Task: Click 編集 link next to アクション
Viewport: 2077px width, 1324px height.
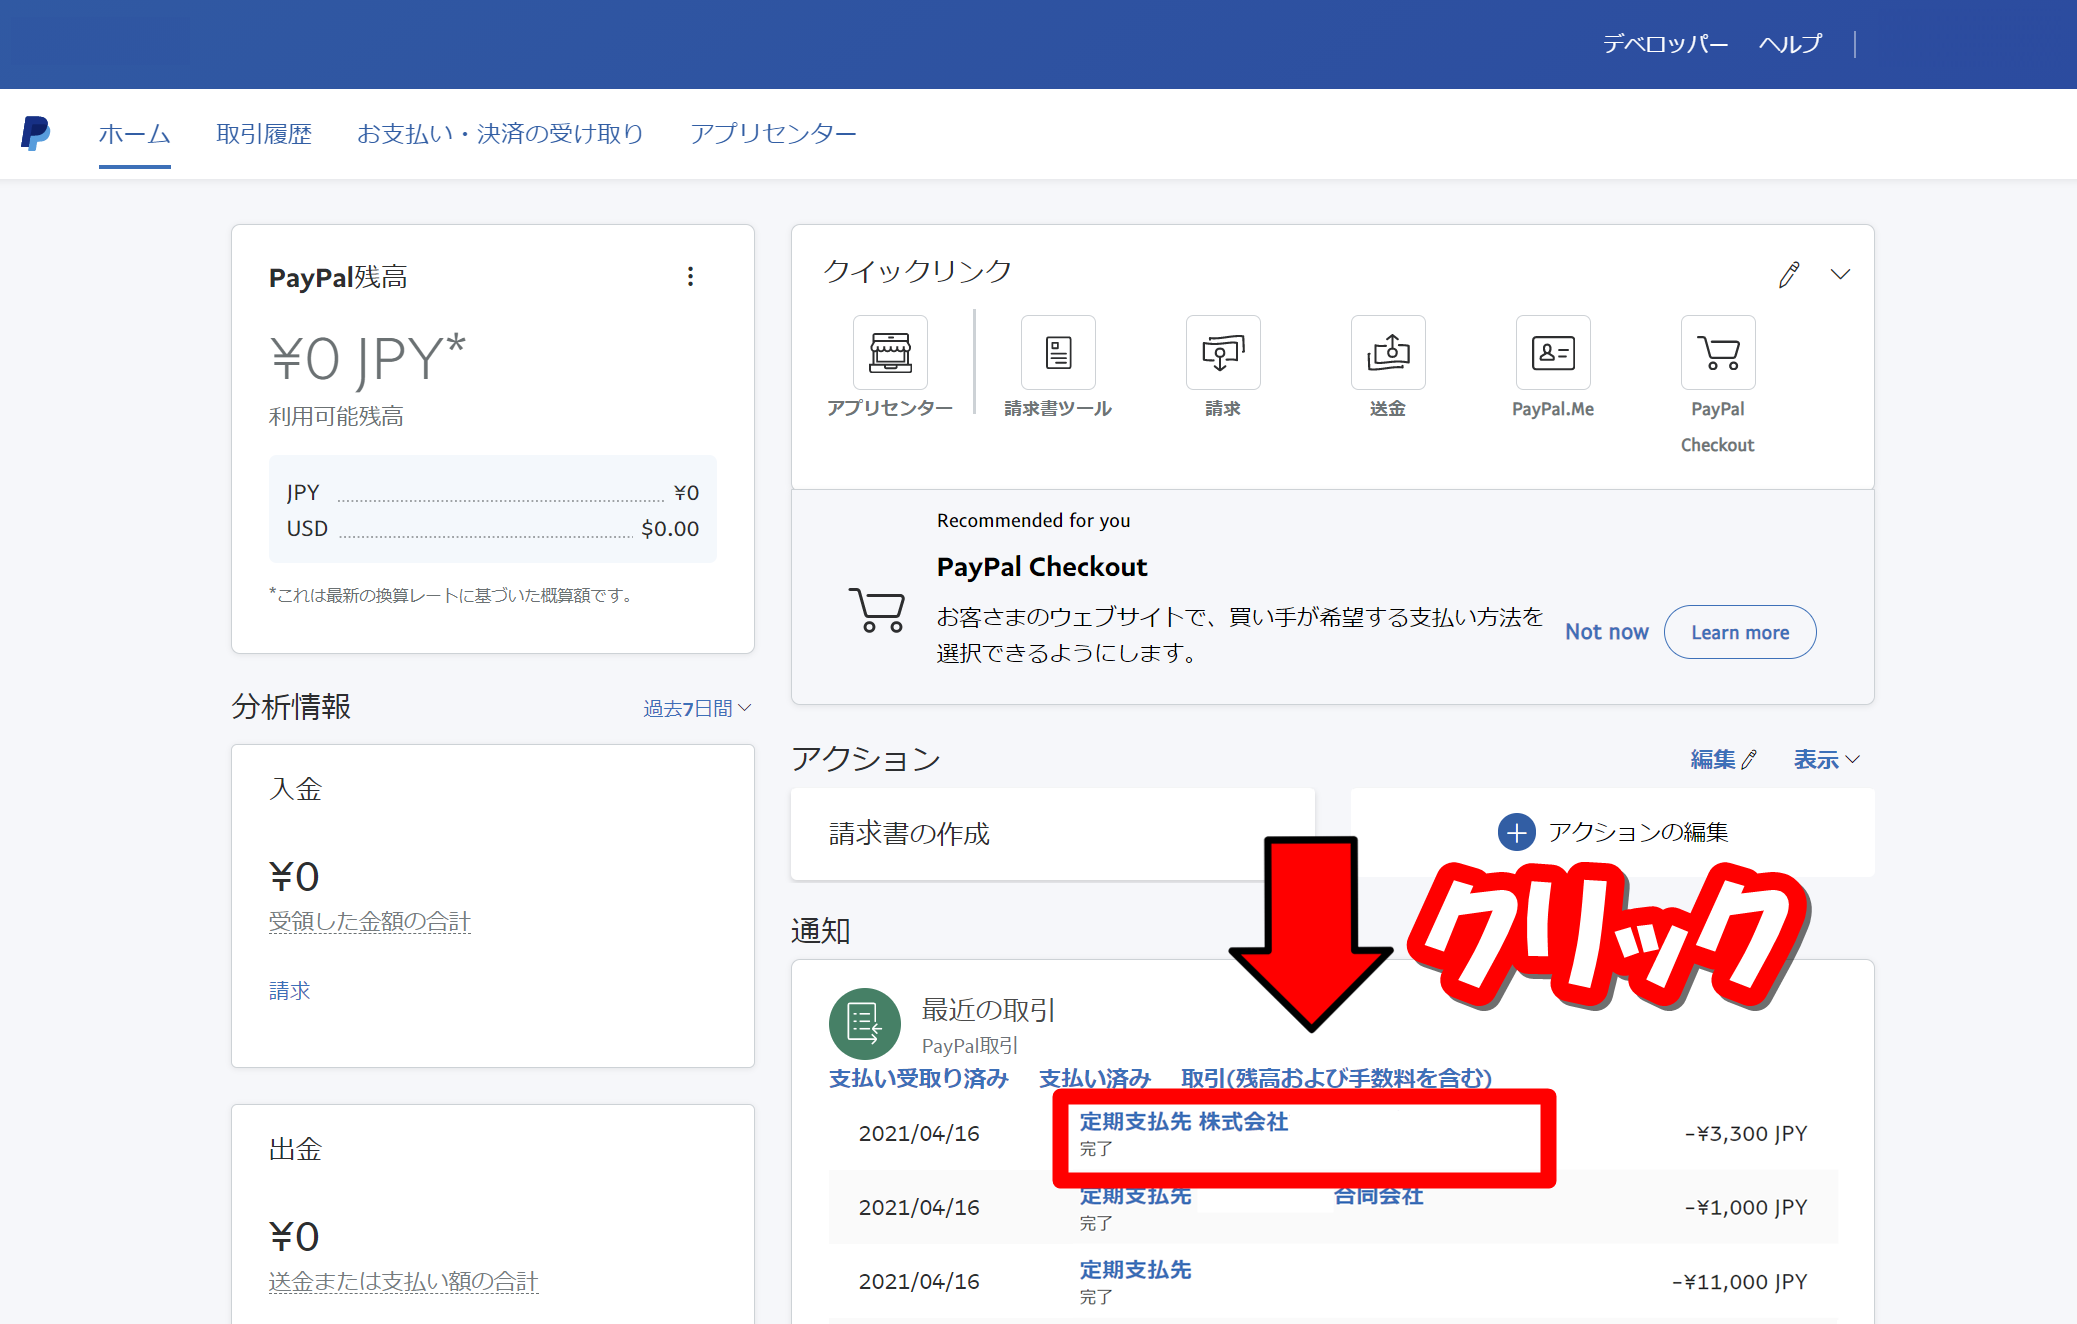Action: pyautogui.click(x=1723, y=759)
